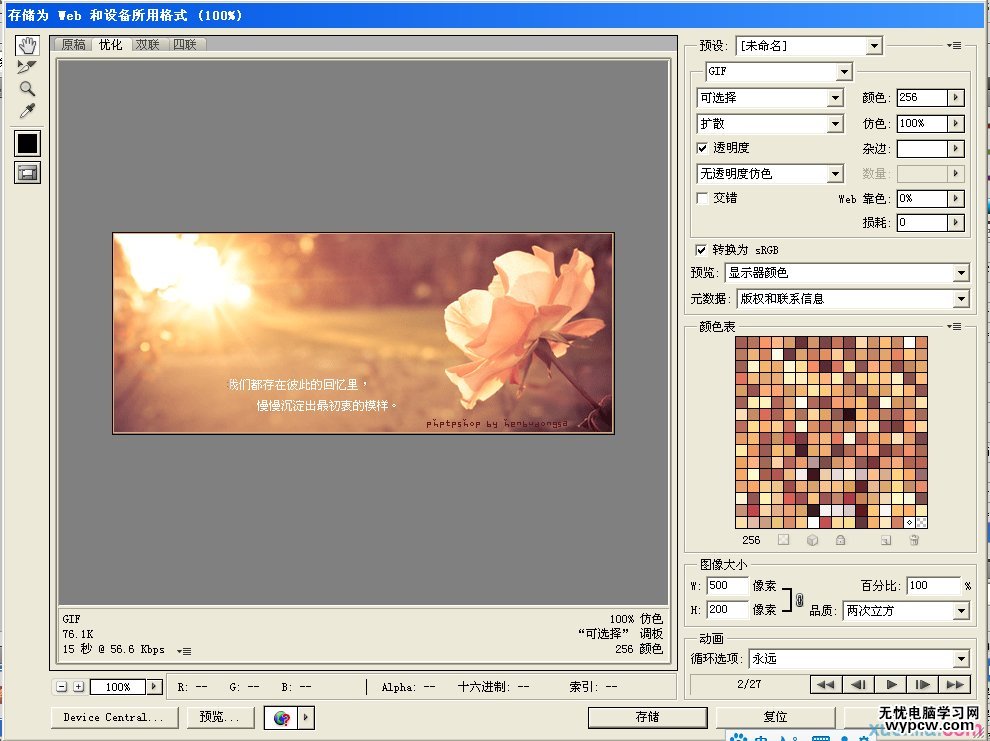Toggle slices visibility icon

coord(27,172)
